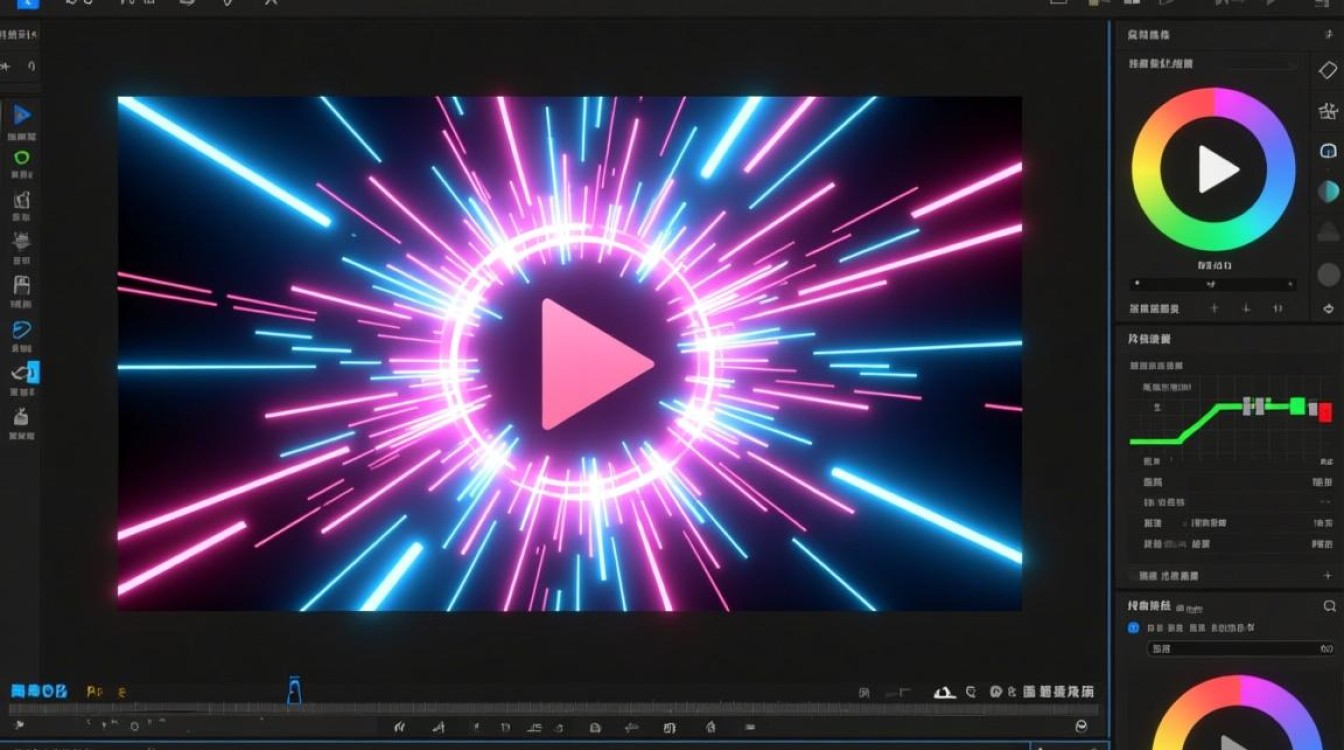1344x750 pixels.
Task: Select the white framed-panel tool in left toolbar
Action: point(21,286)
